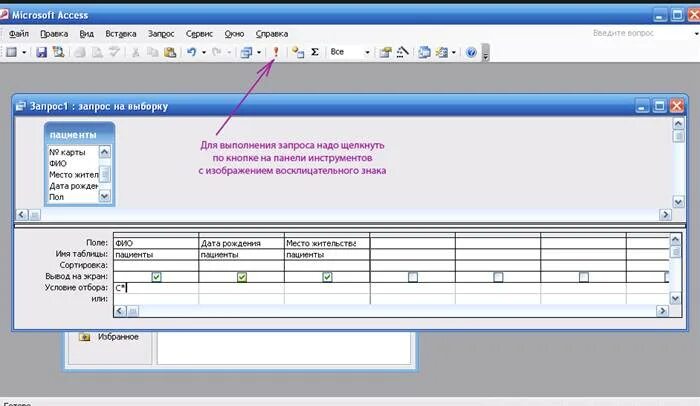
Task: Open Microsoft Access Help icon
Action: coord(471,52)
